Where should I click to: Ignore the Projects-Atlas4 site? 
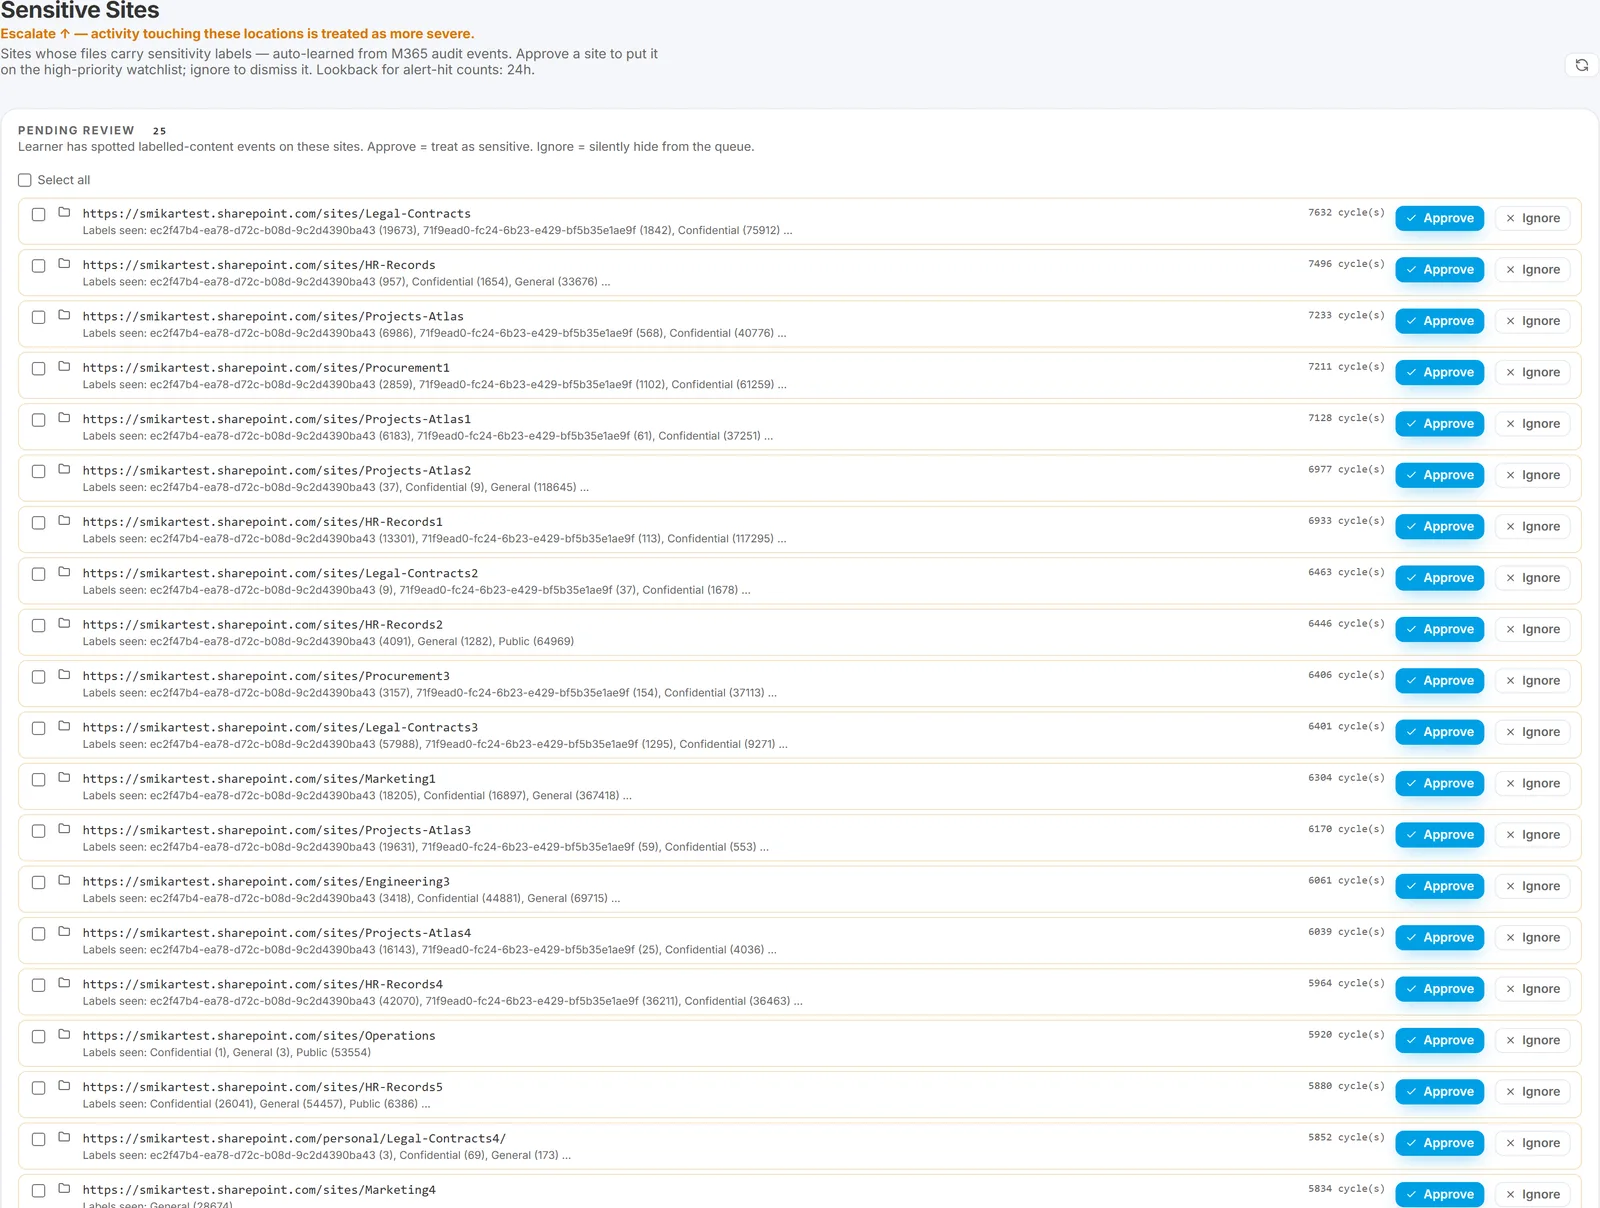point(1532,938)
